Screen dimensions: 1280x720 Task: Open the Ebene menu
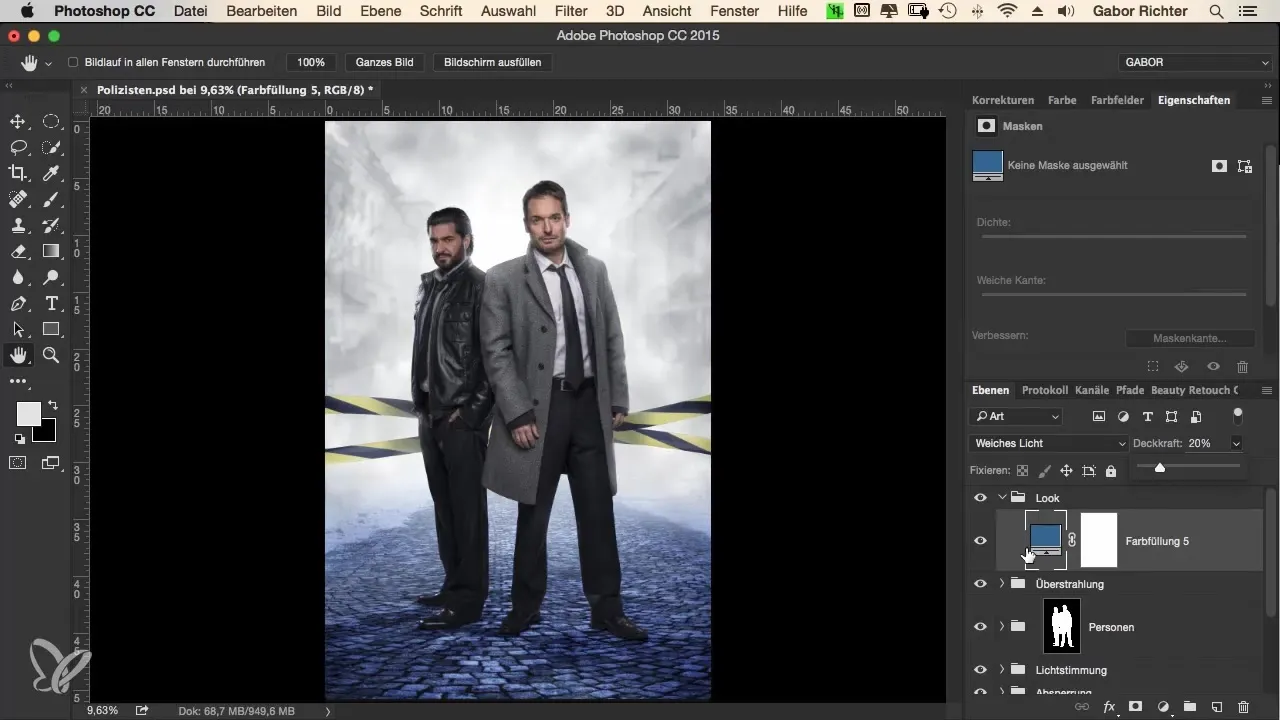(379, 12)
